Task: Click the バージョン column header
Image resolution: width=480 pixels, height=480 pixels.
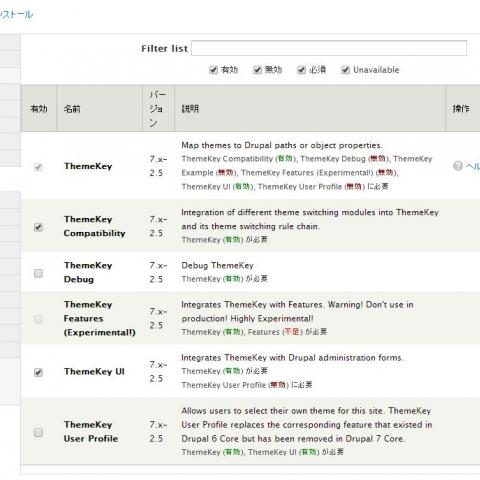Action: coord(158,109)
